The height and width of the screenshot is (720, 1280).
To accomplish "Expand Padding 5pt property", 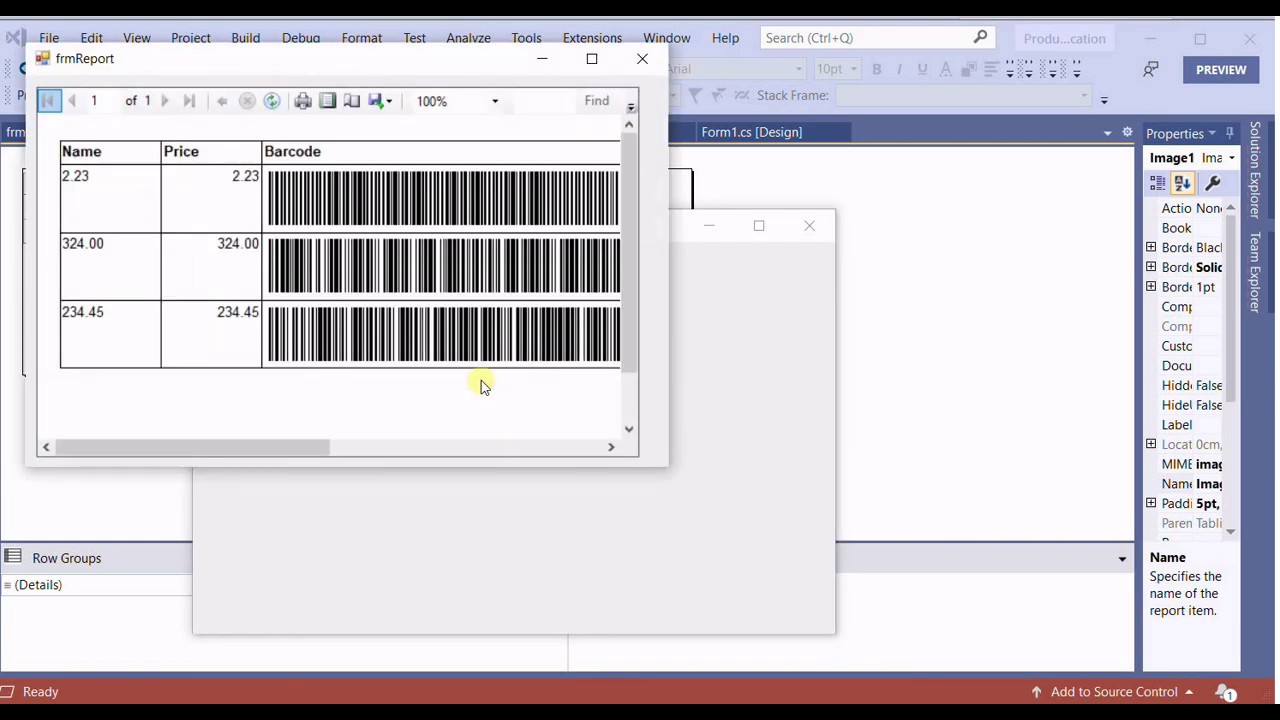I will [1151, 503].
